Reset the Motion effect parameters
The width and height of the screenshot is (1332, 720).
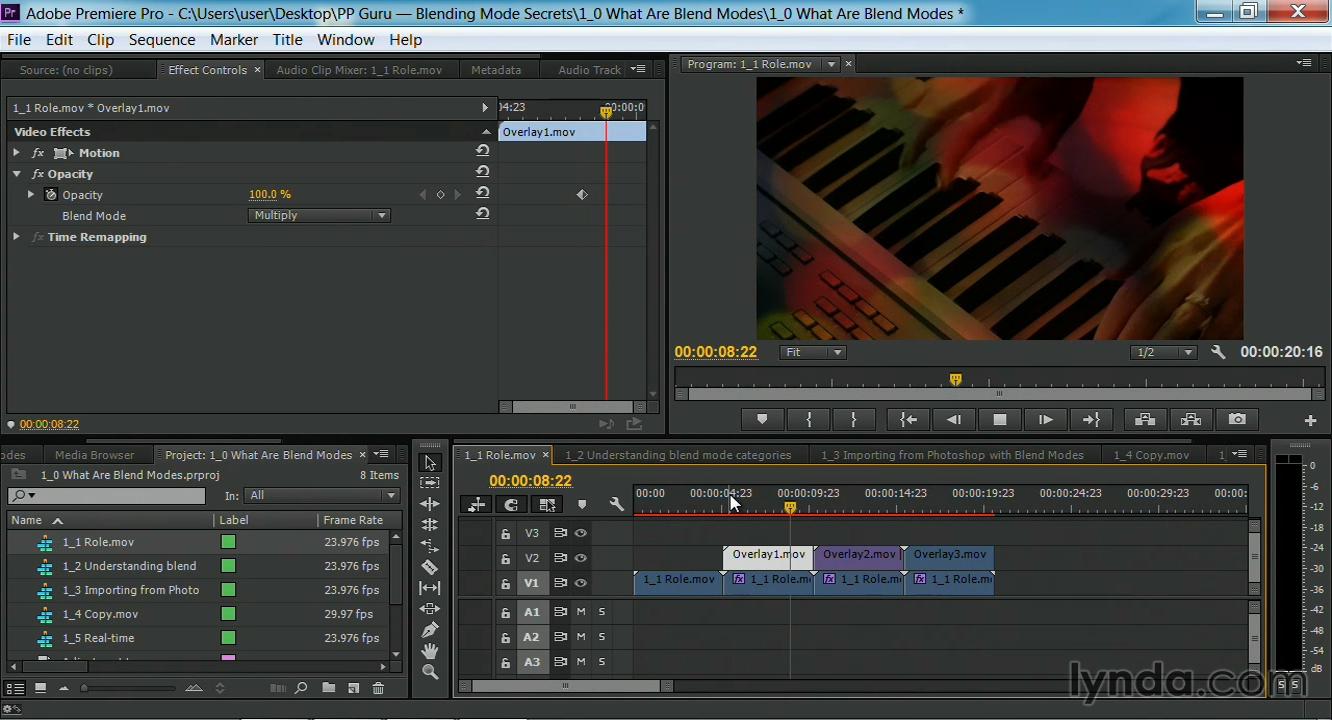[482, 151]
